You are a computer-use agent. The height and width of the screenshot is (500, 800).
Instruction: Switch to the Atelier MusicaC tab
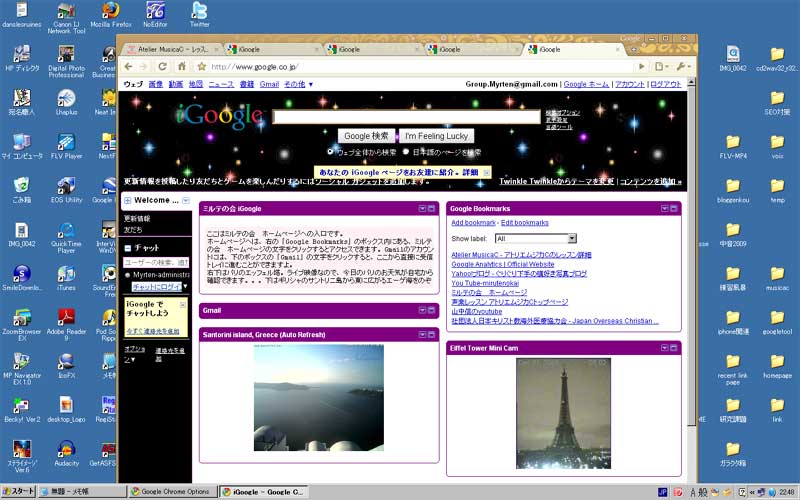click(x=171, y=49)
